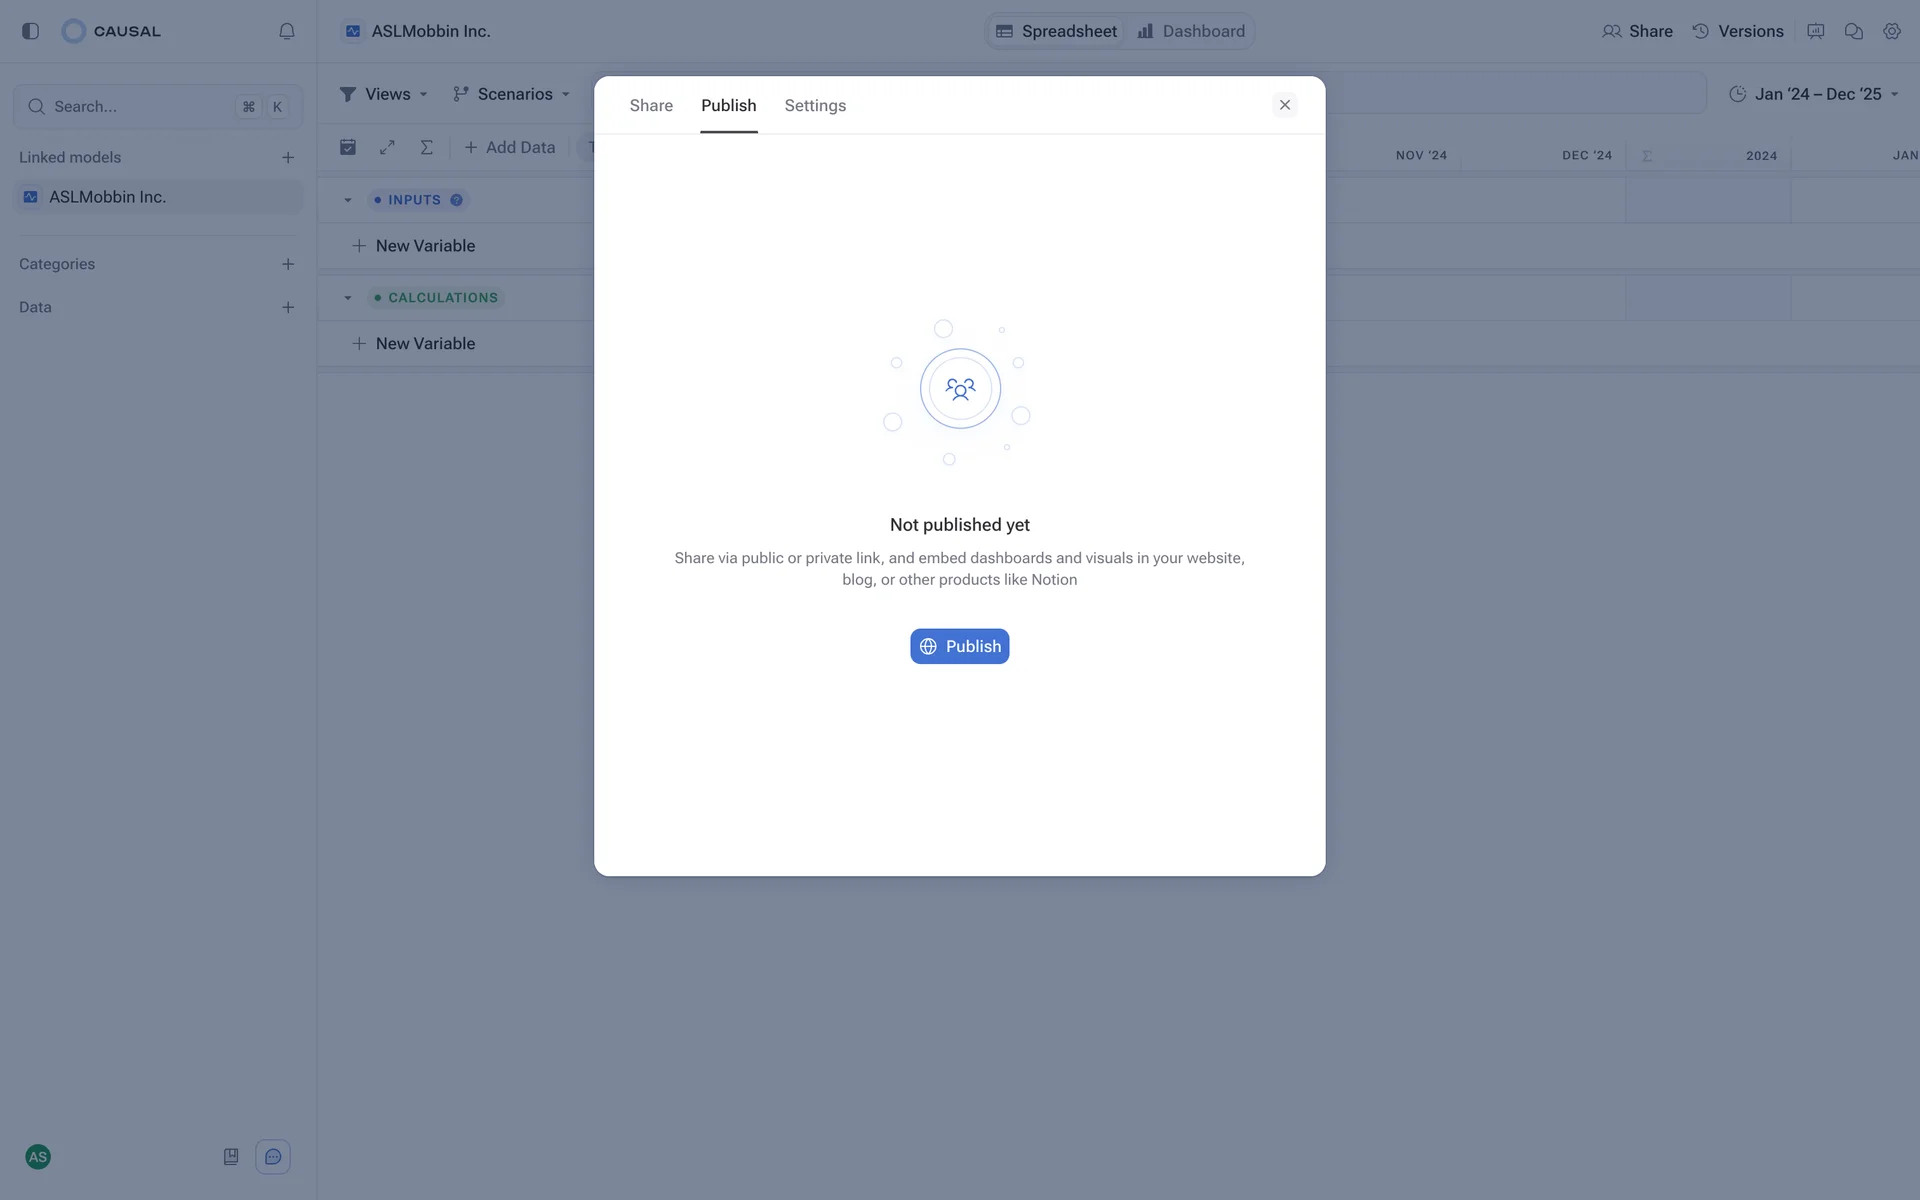Open the notifications bell
Screen dimensions: 1920x1200
click(x=287, y=31)
